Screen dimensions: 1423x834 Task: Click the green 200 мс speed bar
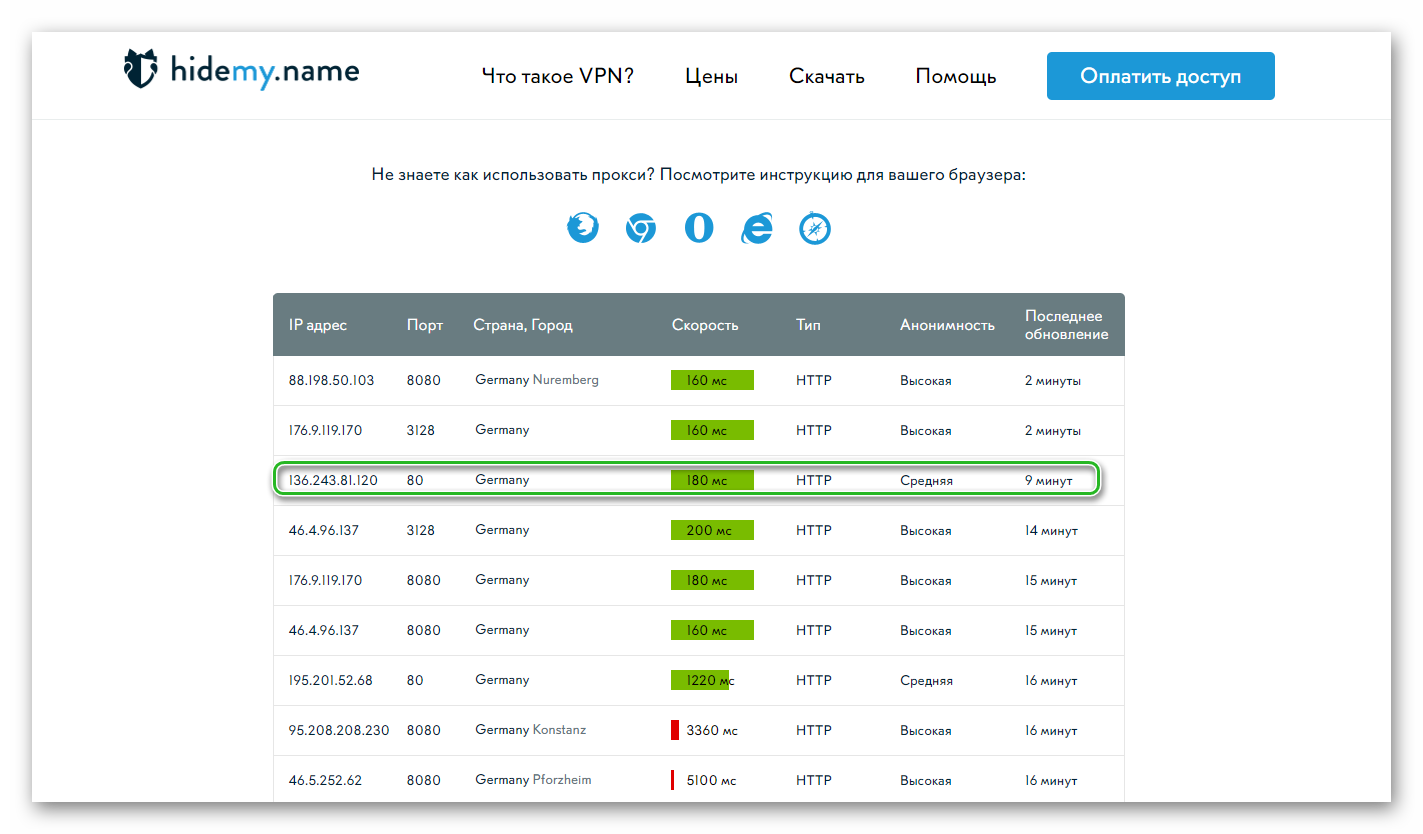[x=712, y=530]
